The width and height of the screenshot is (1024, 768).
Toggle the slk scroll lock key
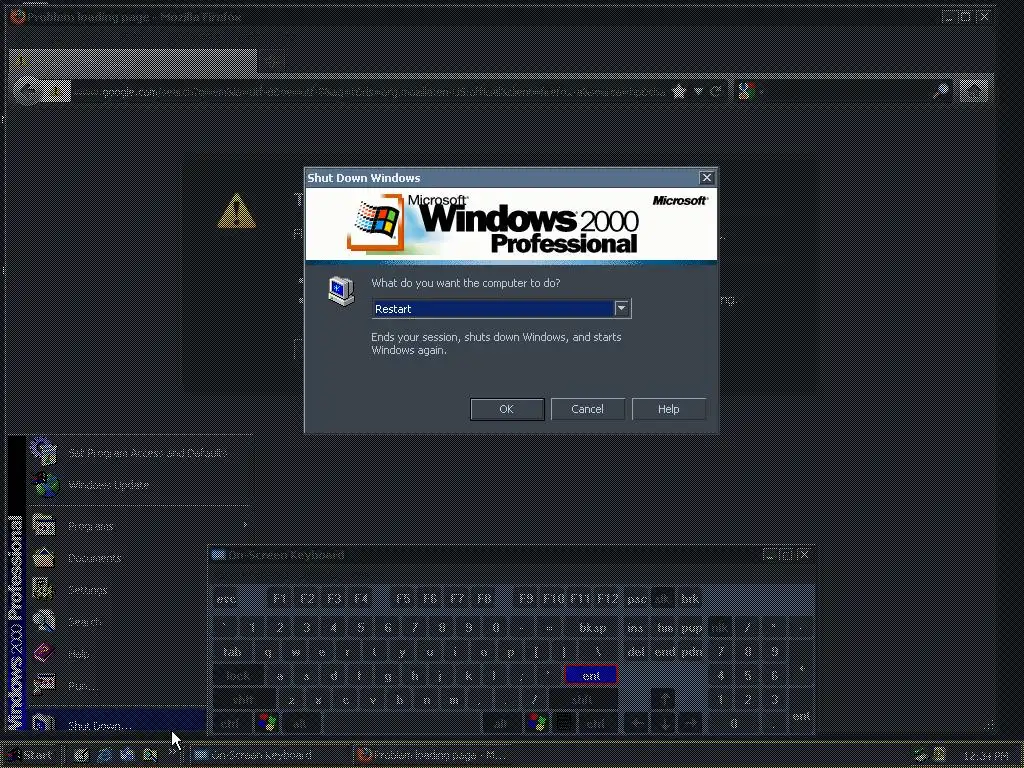click(x=662, y=599)
